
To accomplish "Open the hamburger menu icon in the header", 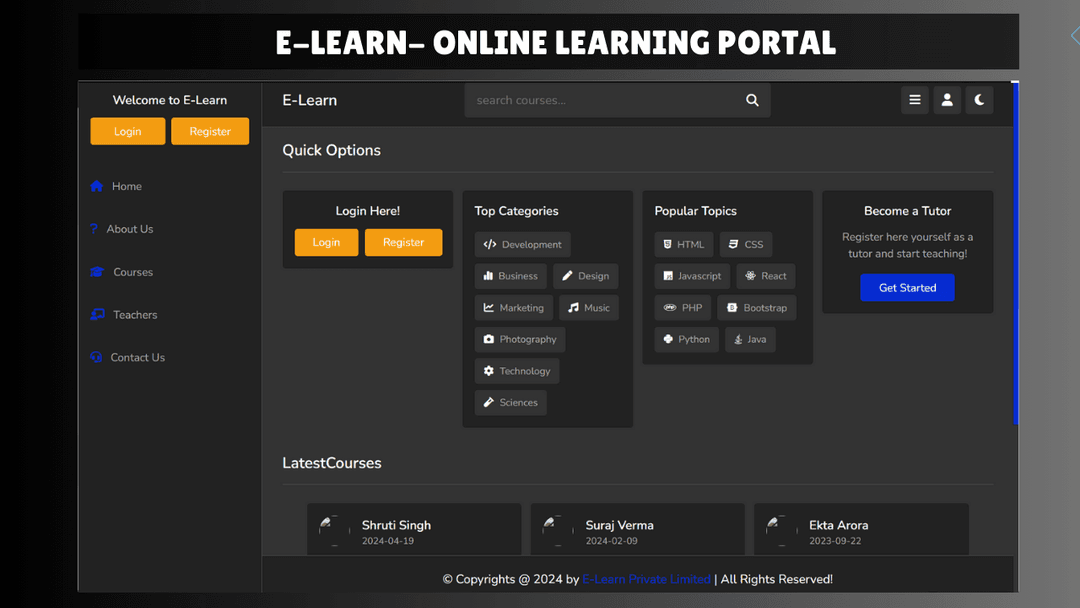I will tap(915, 100).
